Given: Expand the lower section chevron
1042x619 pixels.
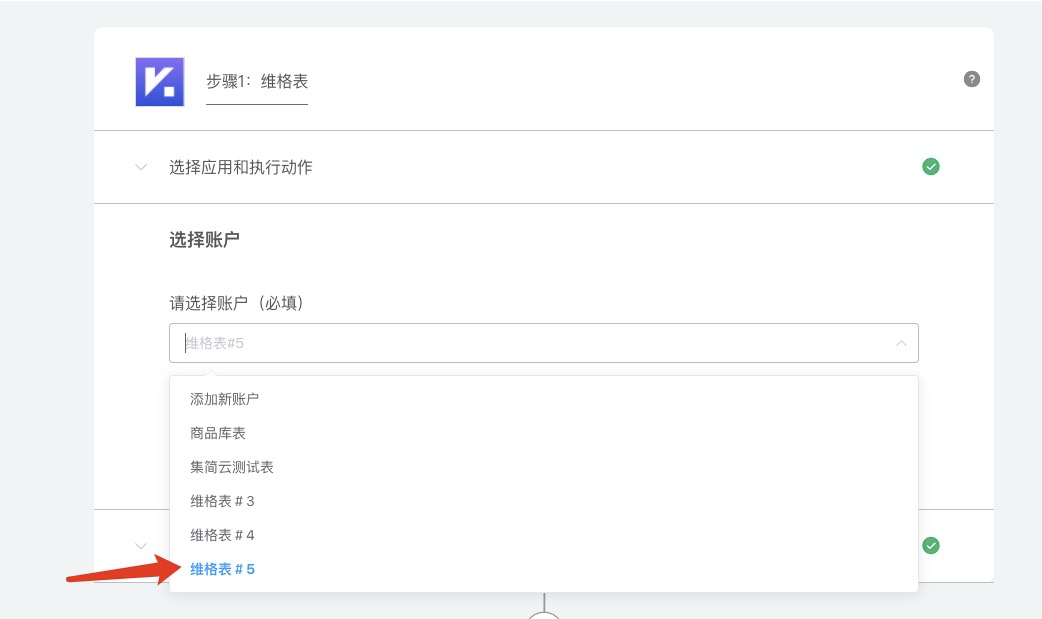Looking at the screenshot, I should coord(141,545).
